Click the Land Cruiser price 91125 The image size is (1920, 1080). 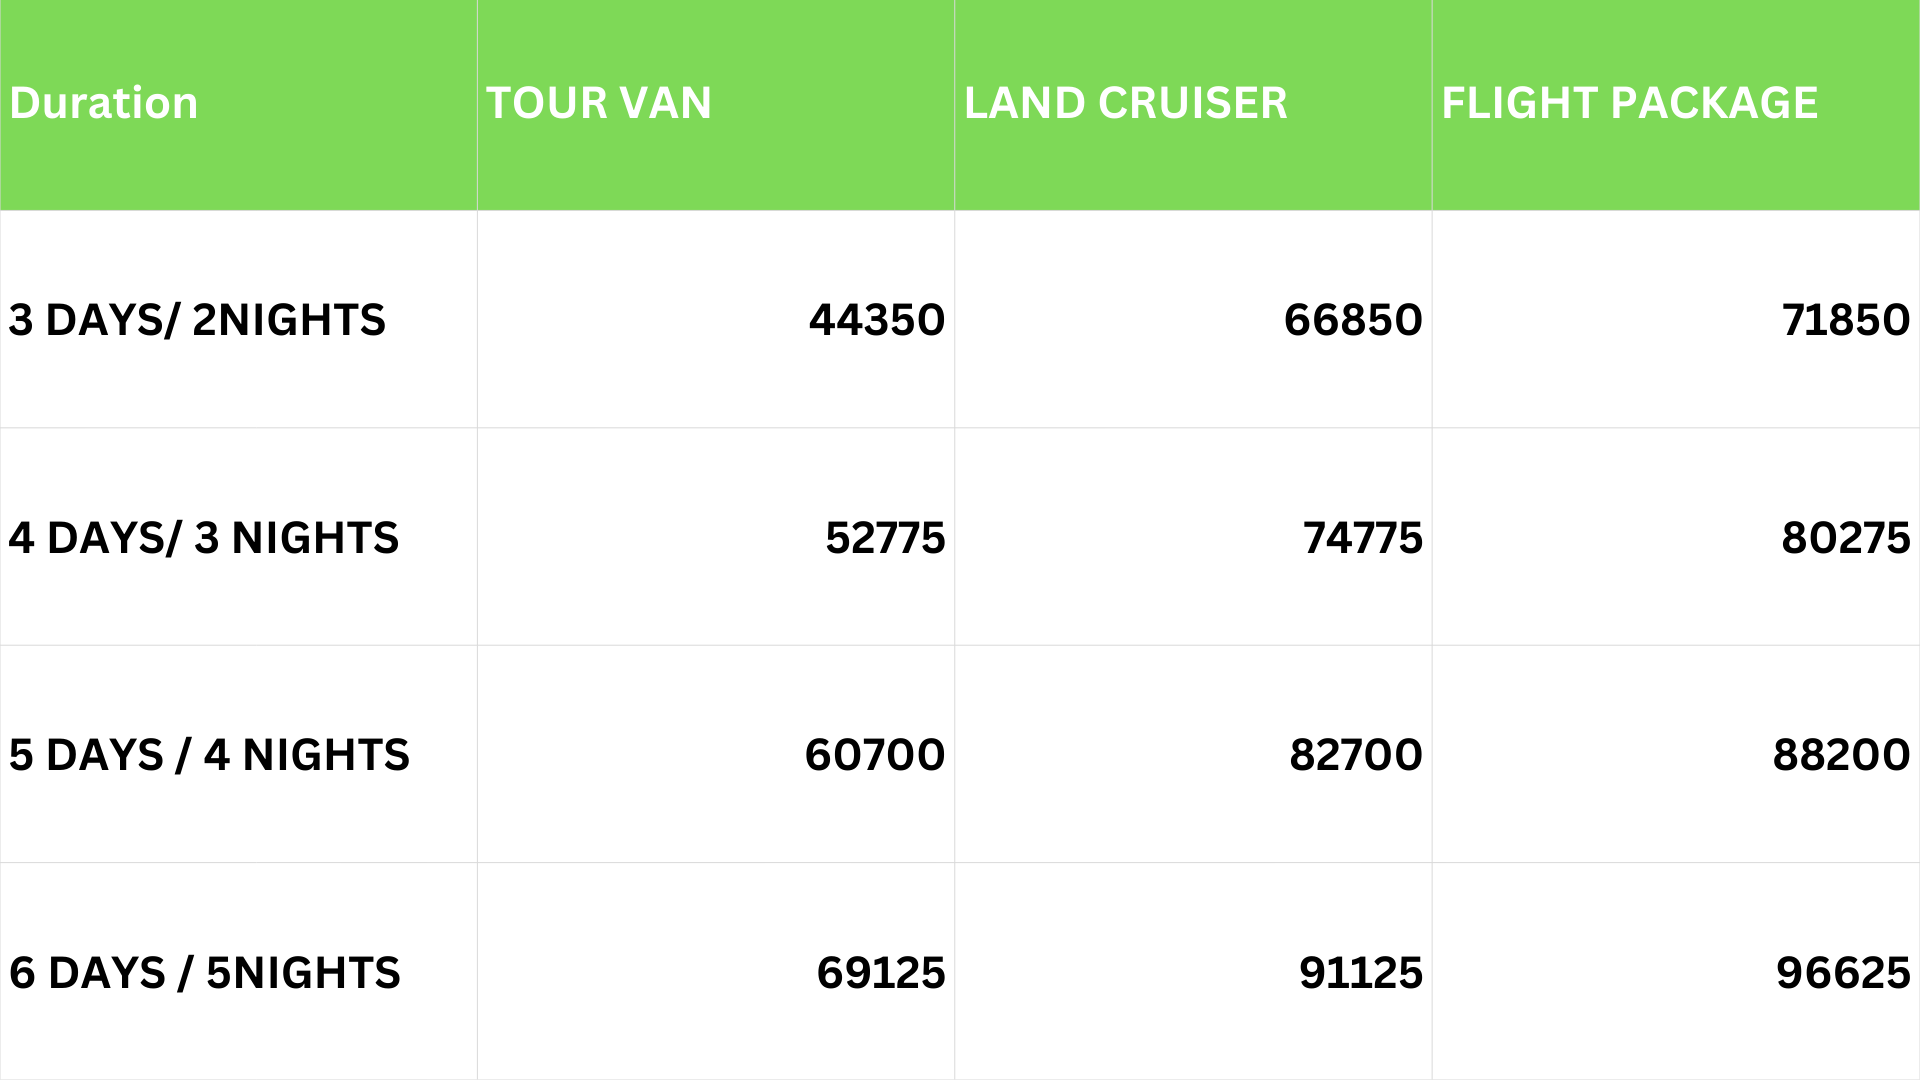(x=1360, y=973)
